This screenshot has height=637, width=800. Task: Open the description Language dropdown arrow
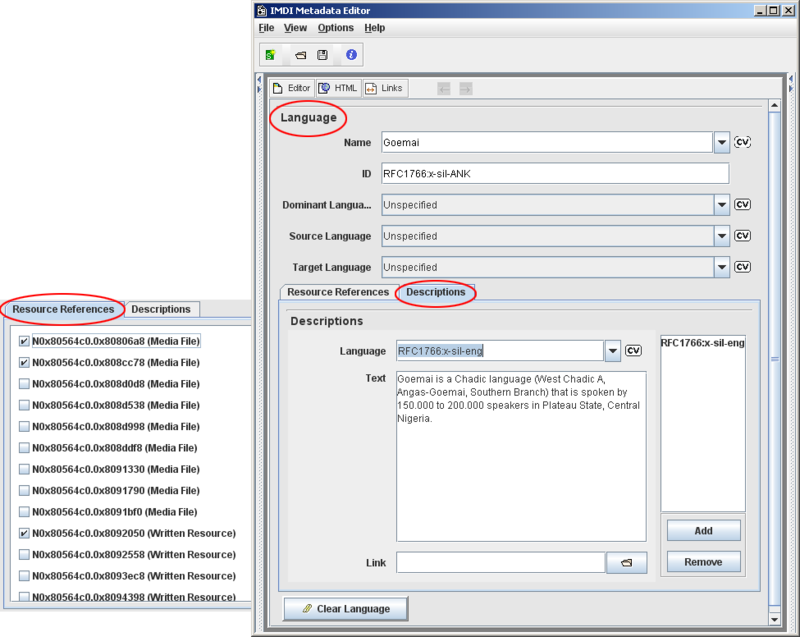click(612, 351)
